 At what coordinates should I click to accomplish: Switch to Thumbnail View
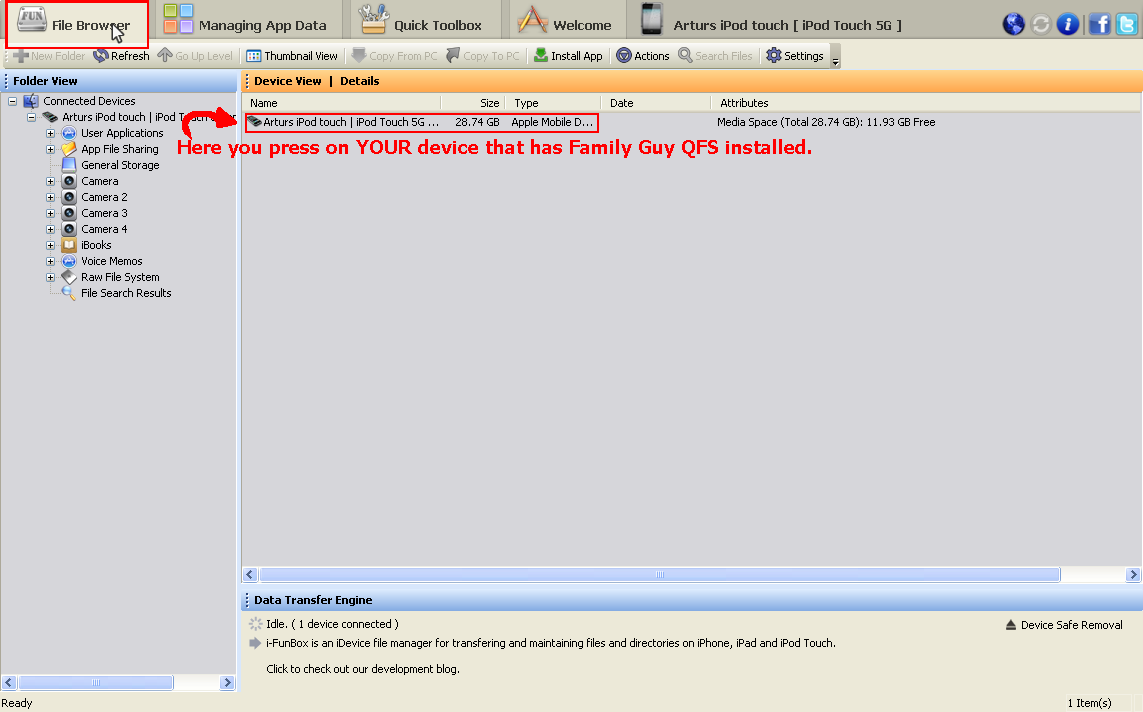[292, 55]
